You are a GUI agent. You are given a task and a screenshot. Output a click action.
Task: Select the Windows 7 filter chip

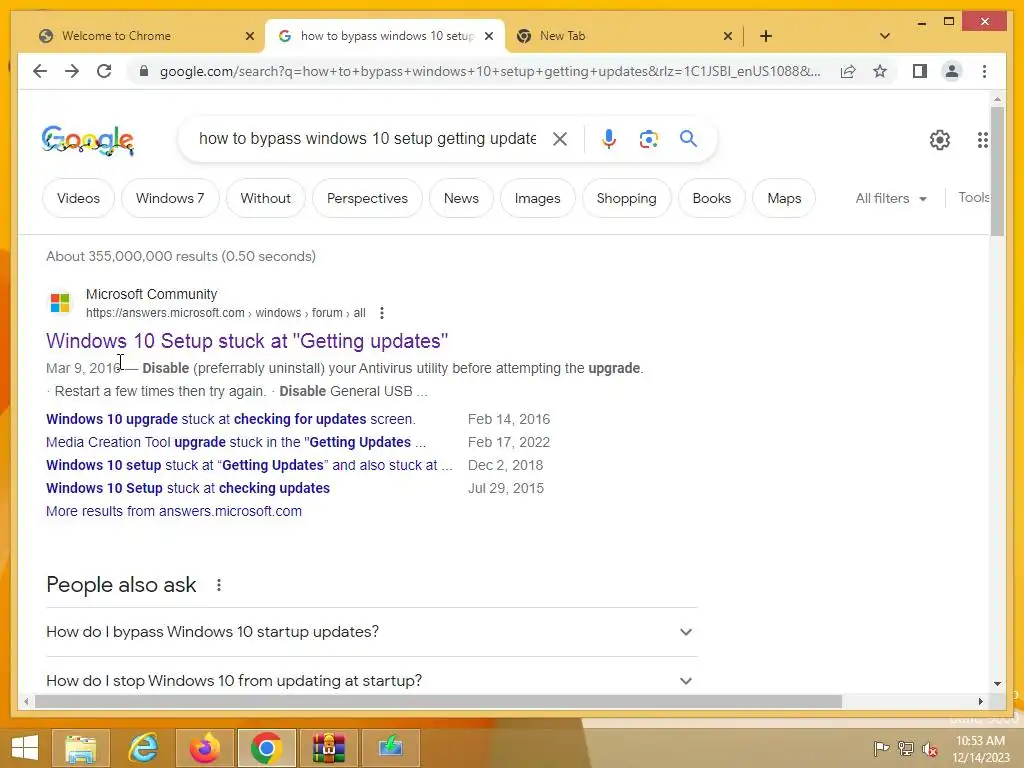170,199
